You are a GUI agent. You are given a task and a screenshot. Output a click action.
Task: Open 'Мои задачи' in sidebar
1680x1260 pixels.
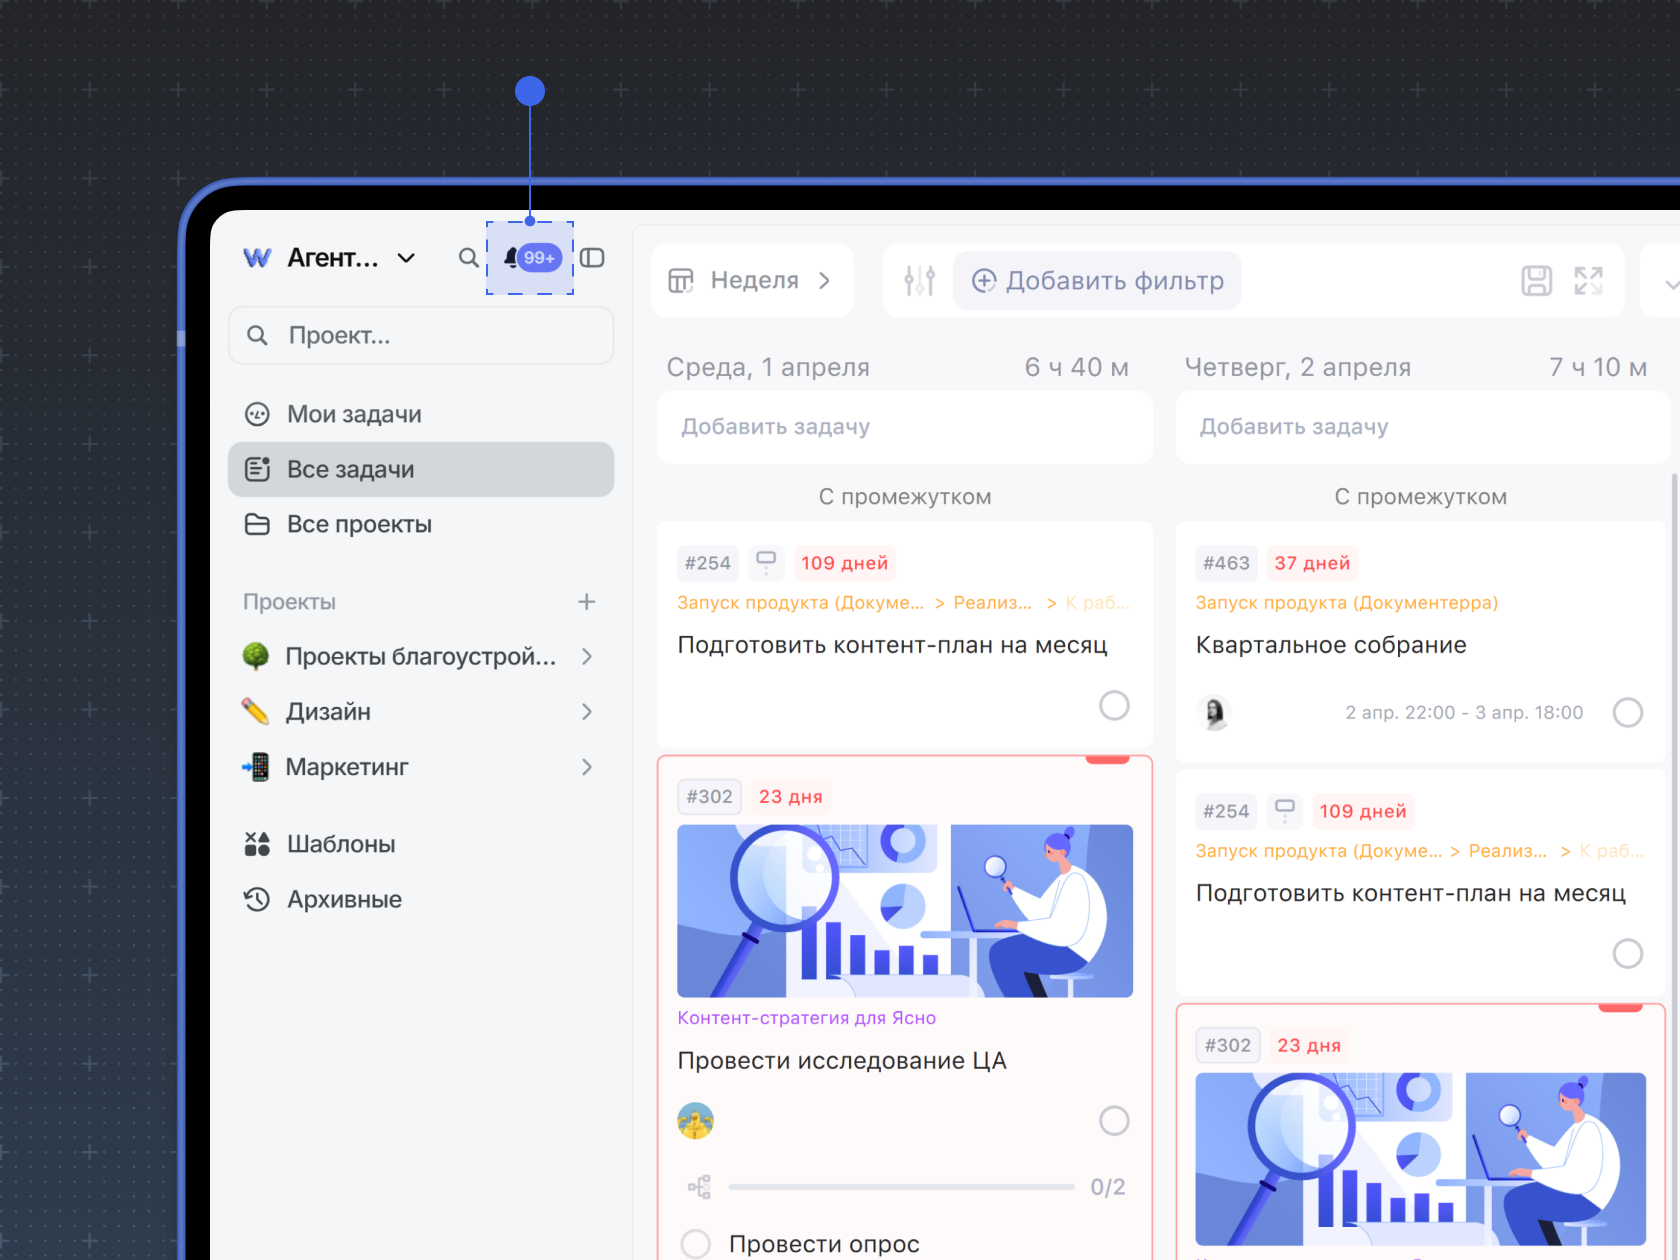[354, 414]
